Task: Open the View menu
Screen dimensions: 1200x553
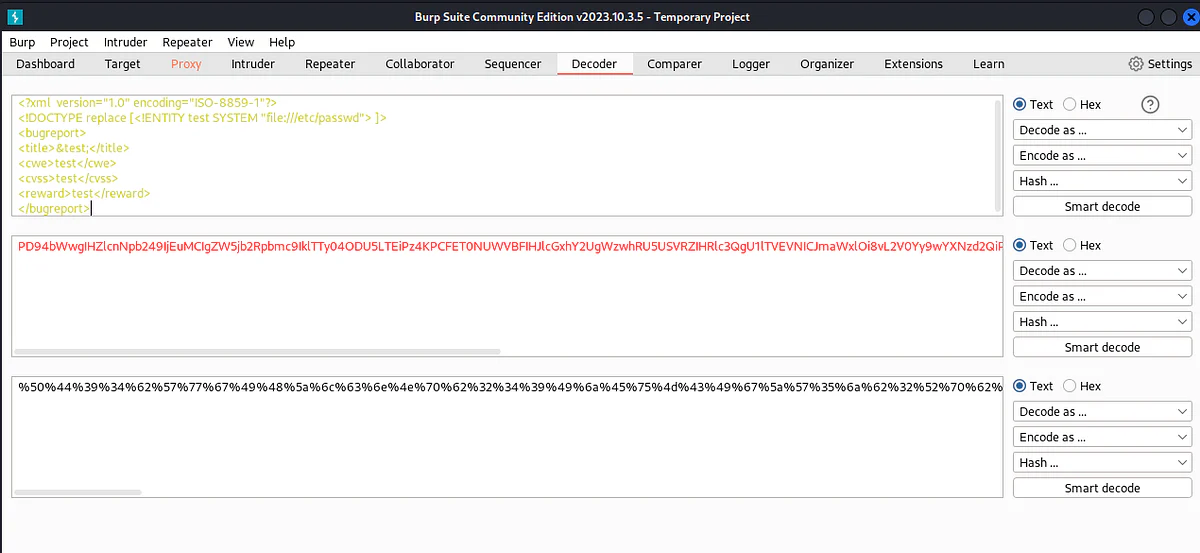Action: point(240,42)
